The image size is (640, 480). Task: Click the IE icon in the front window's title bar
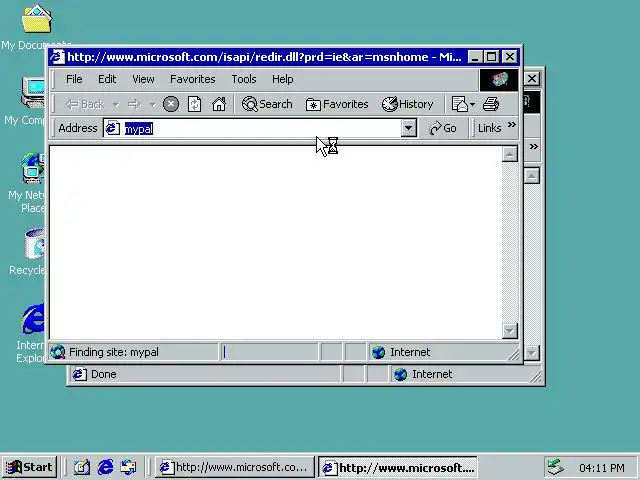pyautogui.click(x=57, y=57)
